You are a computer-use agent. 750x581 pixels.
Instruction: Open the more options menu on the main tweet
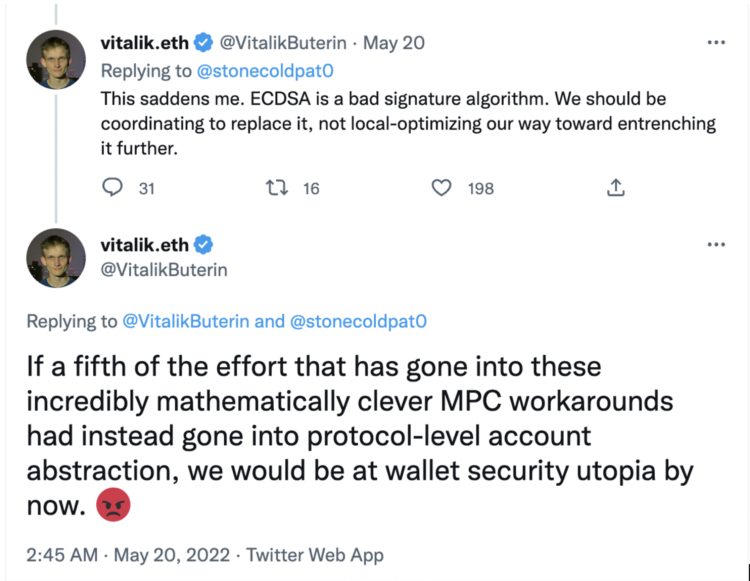pos(715,245)
